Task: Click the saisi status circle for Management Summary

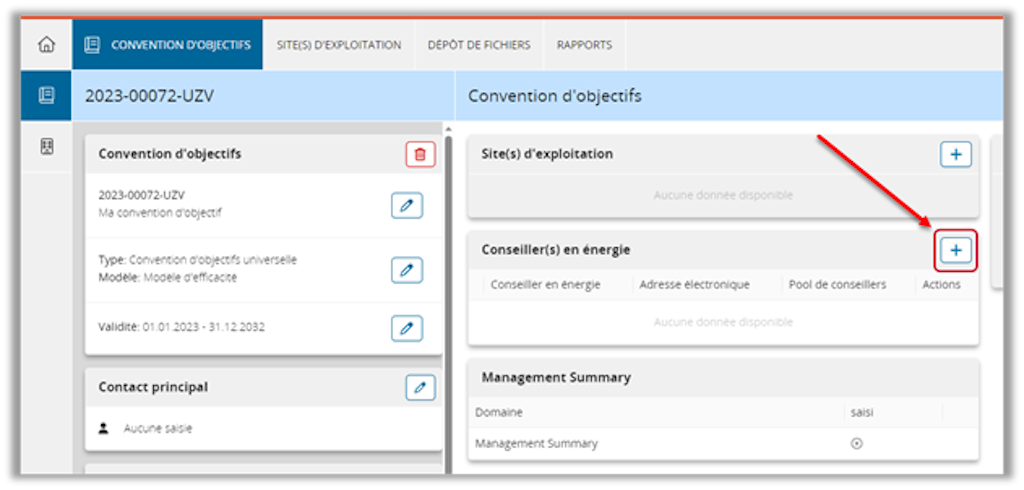Action: pos(856,444)
